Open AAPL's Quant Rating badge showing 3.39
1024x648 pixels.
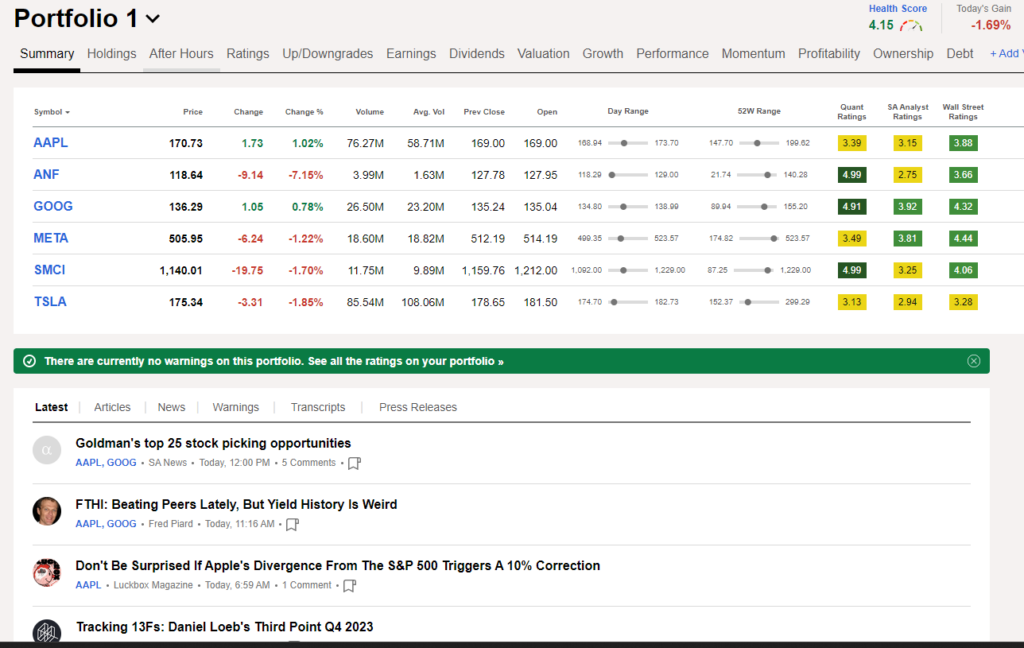[851, 143]
